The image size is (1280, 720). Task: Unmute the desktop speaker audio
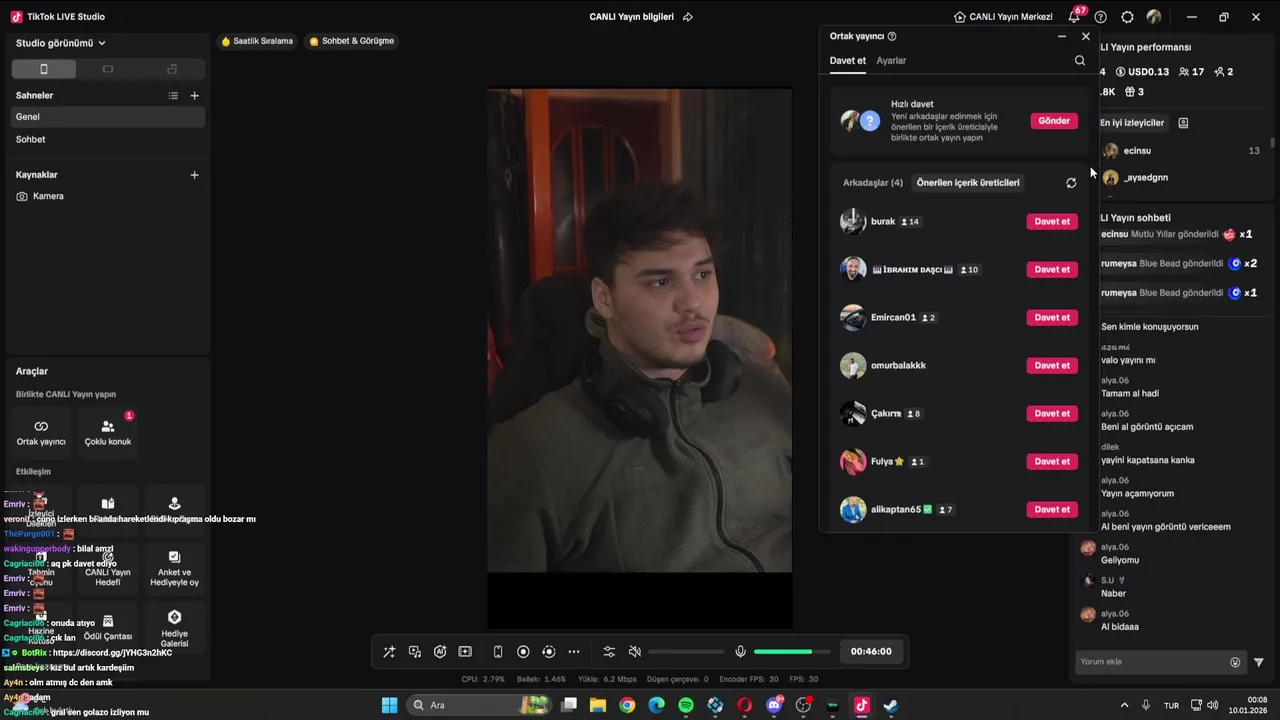click(x=634, y=652)
